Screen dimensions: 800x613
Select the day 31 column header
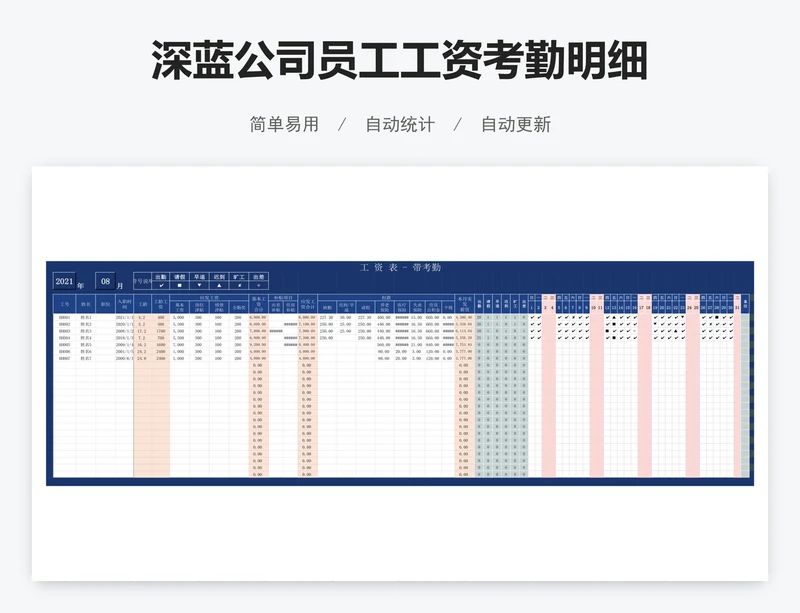tap(737, 308)
